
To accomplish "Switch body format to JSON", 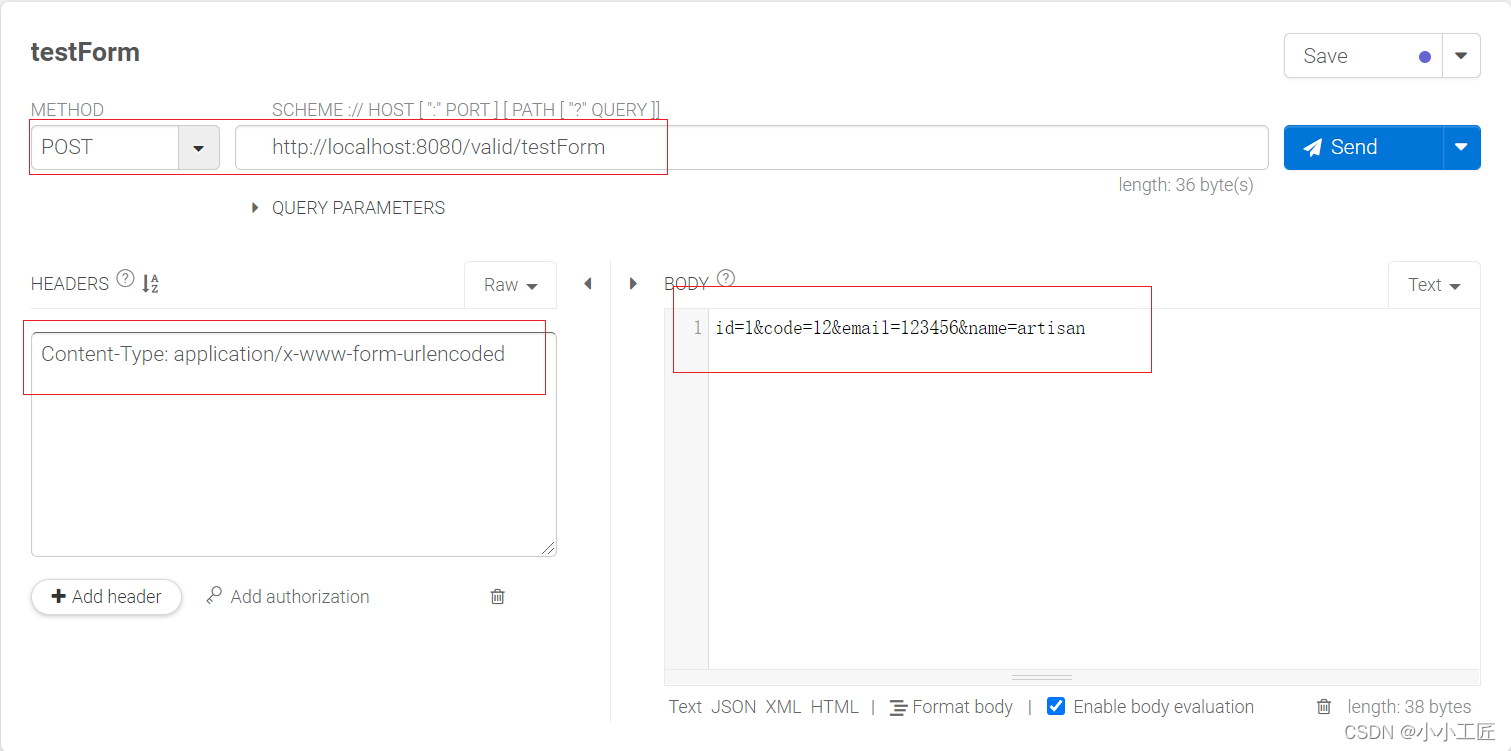I will [733, 707].
